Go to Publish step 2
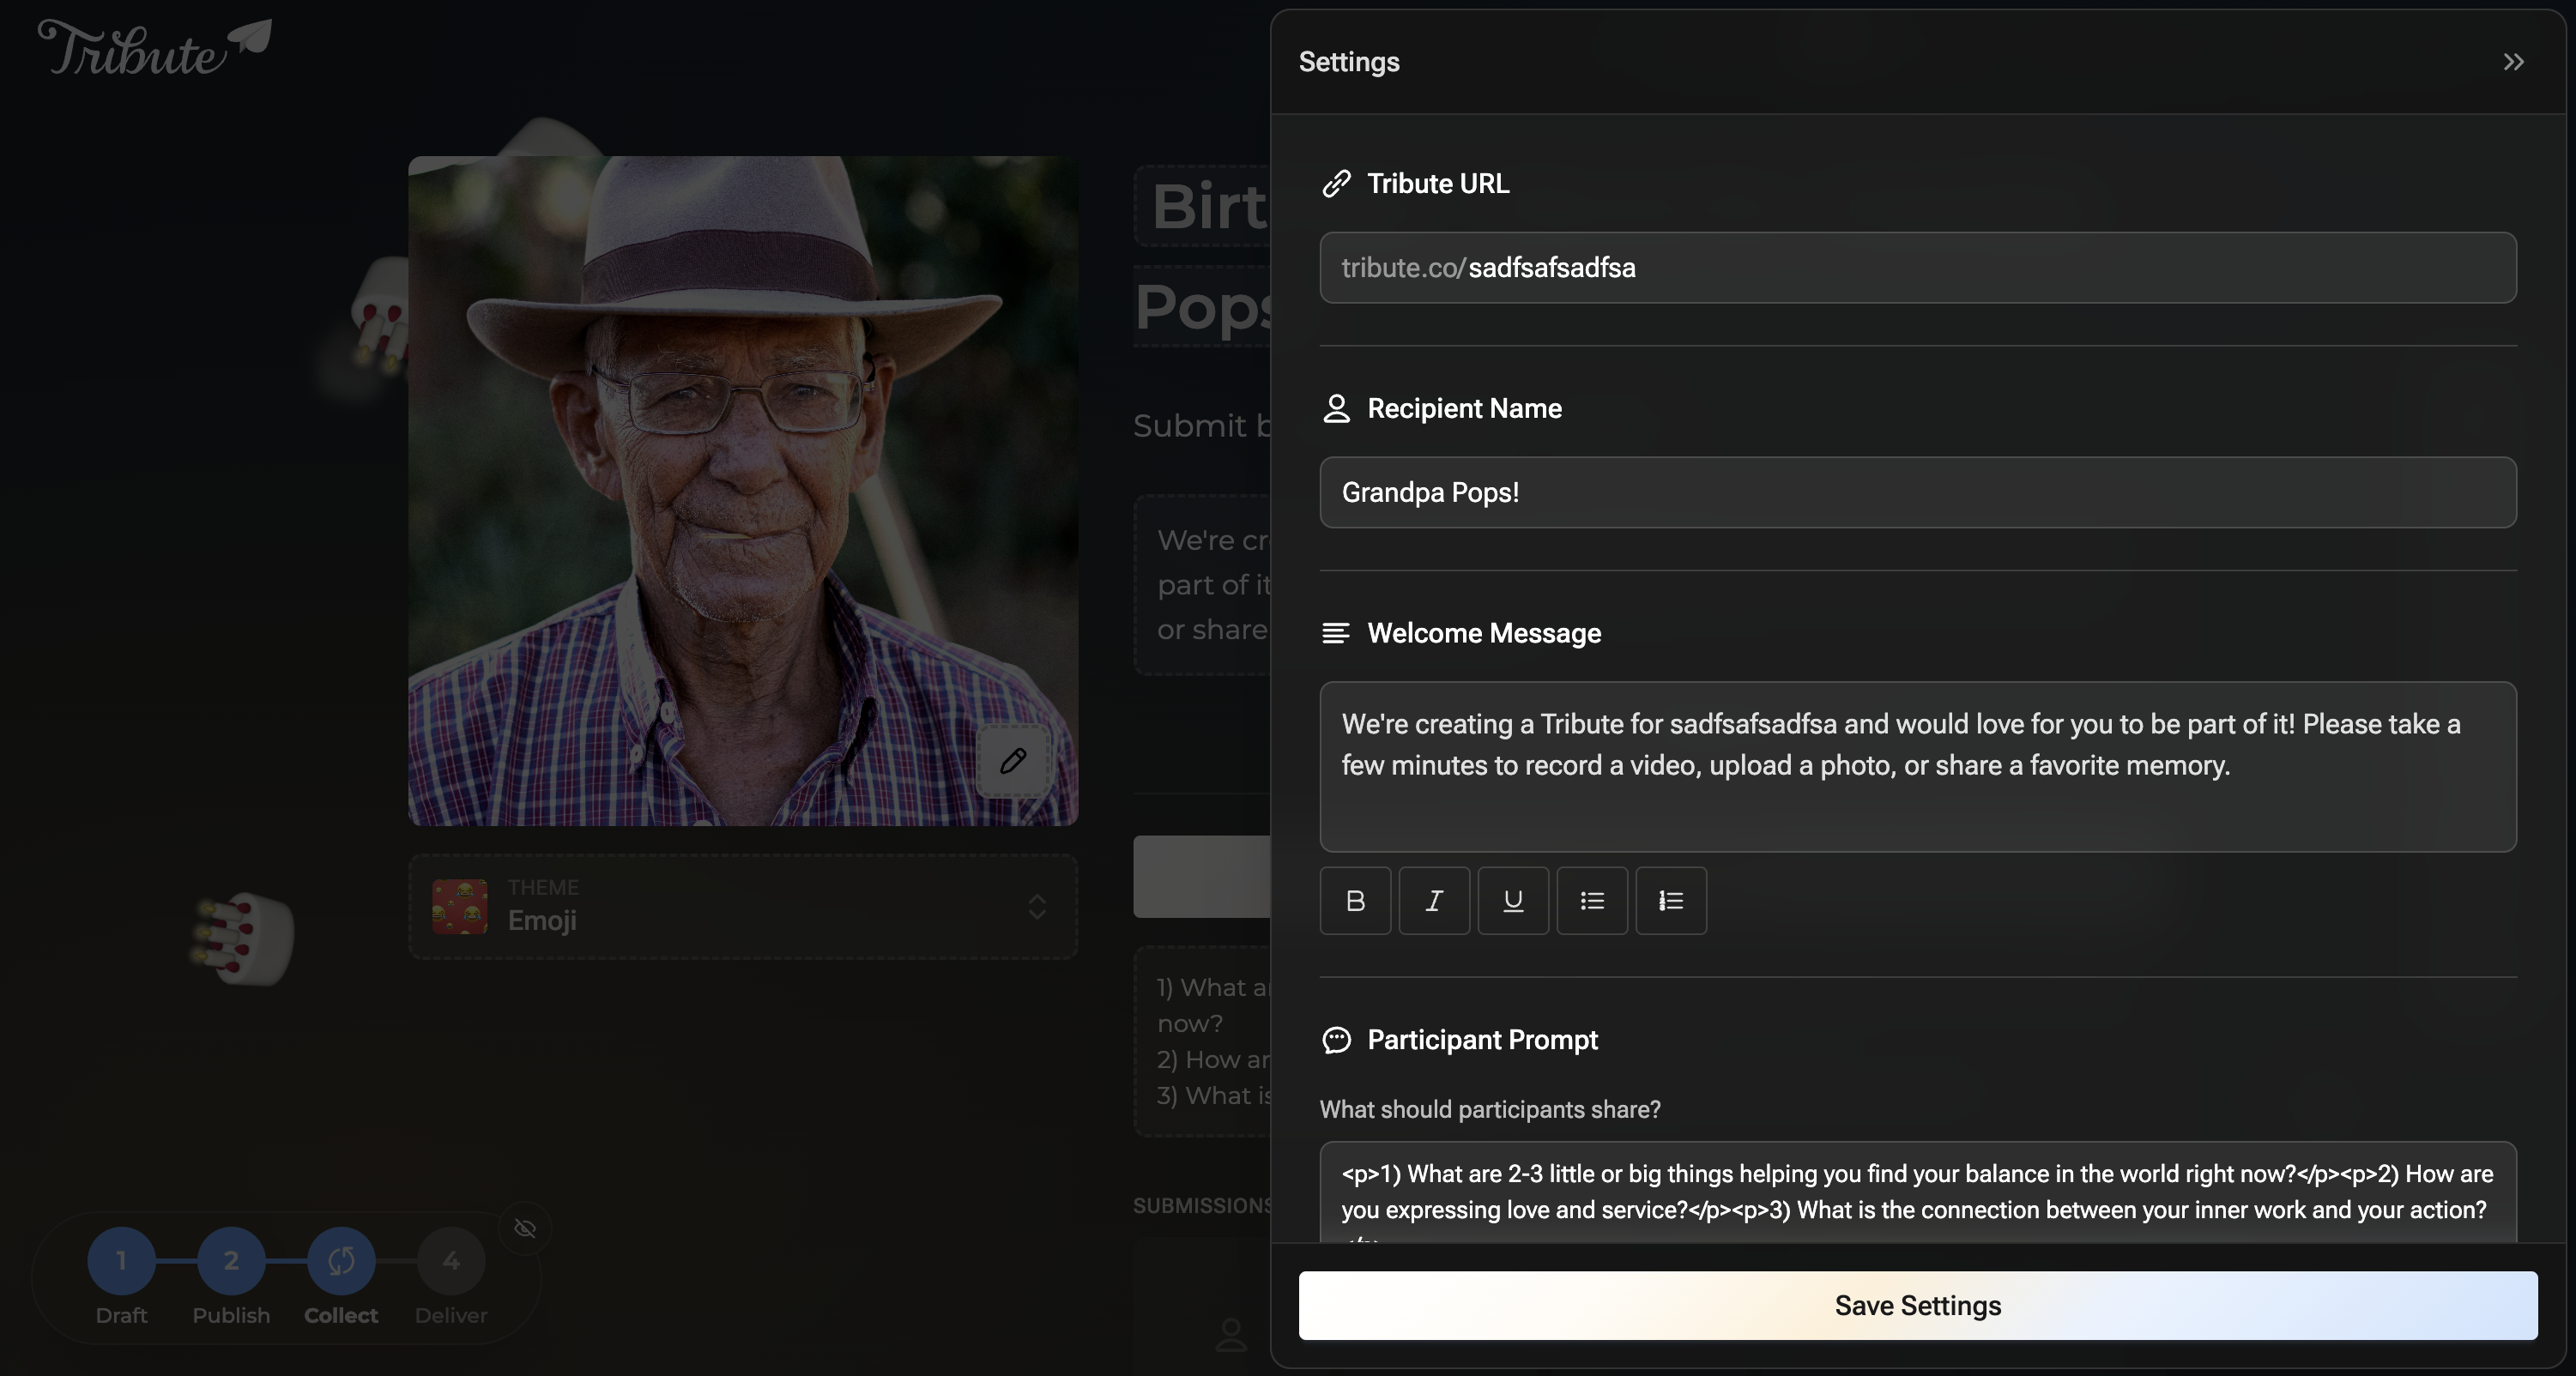Screen dimensions: 2576x1376 (x=231, y=1261)
